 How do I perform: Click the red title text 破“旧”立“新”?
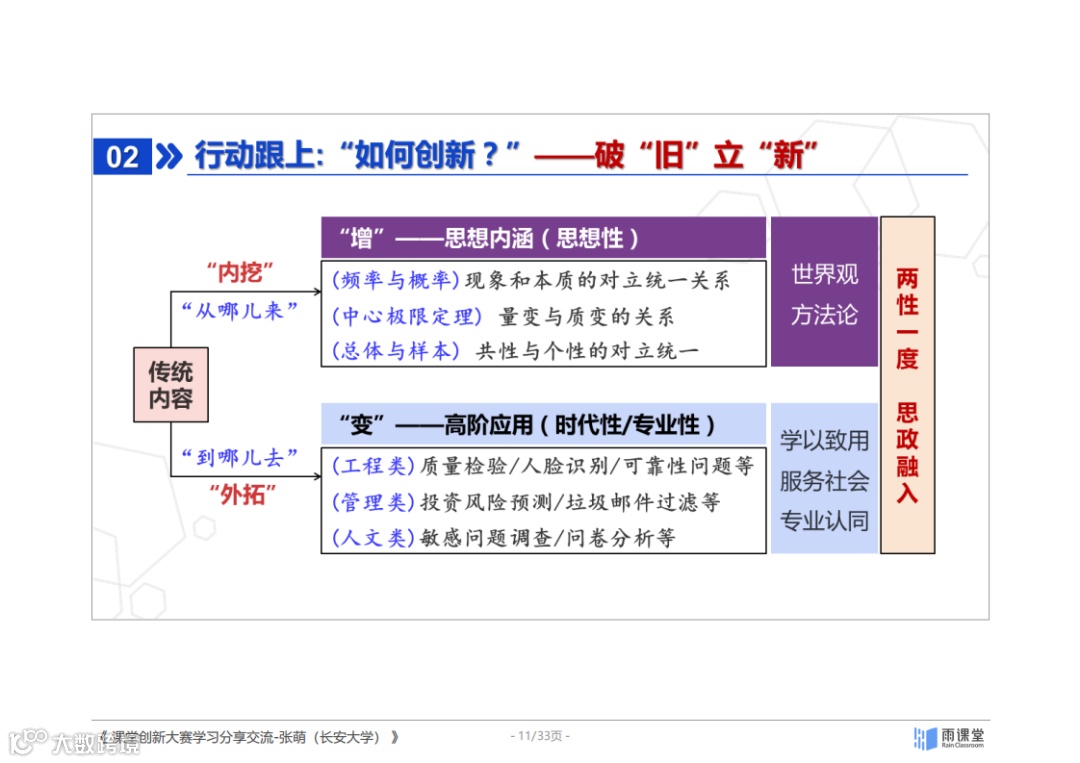click(705, 155)
